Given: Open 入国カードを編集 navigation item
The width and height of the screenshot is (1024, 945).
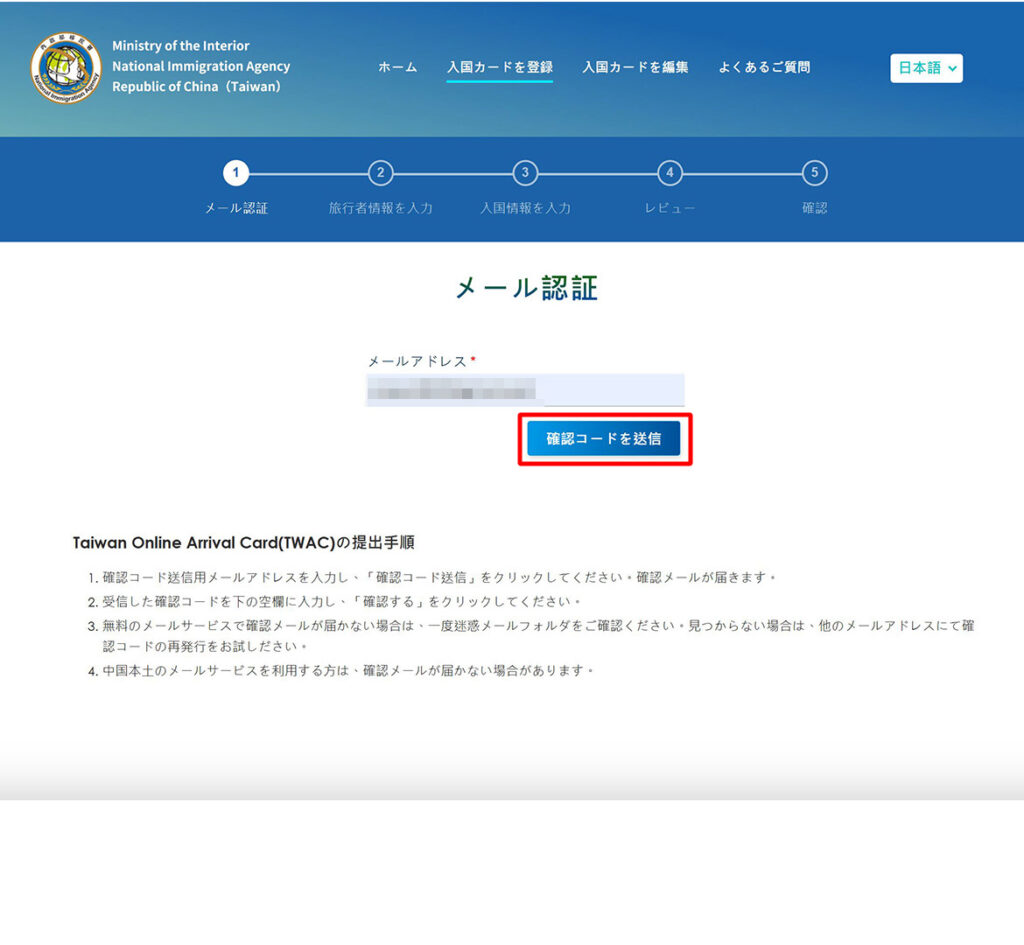Looking at the screenshot, I should (x=635, y=67).
